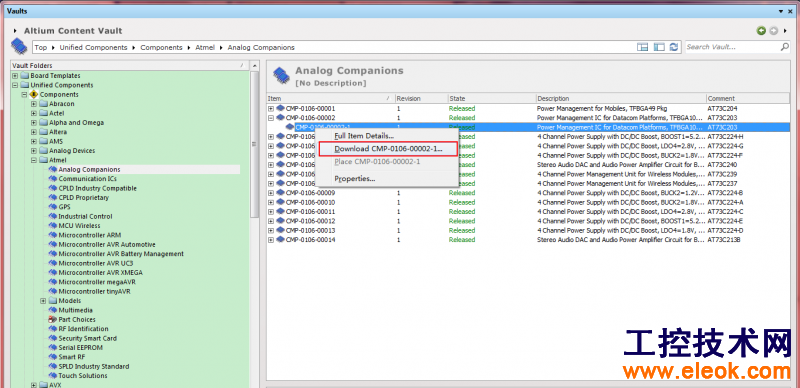Click Atmel in the breadcrumb path
This screenshot has height=388, width=800.
pyautogui.click(x=205, y=47)
